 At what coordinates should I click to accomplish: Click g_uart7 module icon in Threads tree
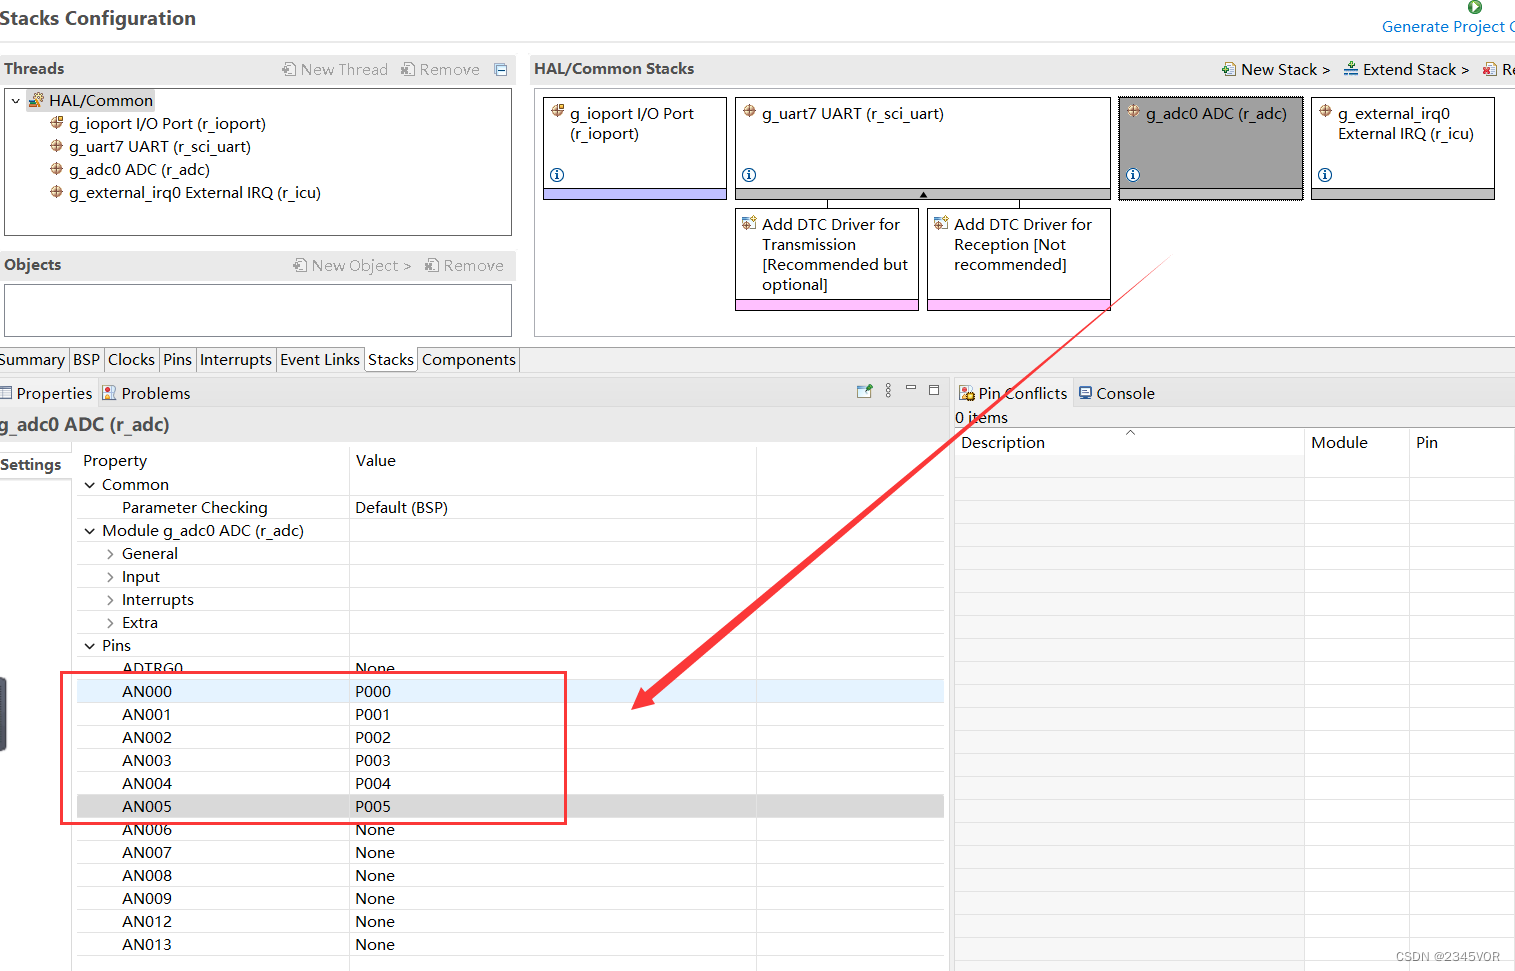pyautogui.click(x=57, y=146)
